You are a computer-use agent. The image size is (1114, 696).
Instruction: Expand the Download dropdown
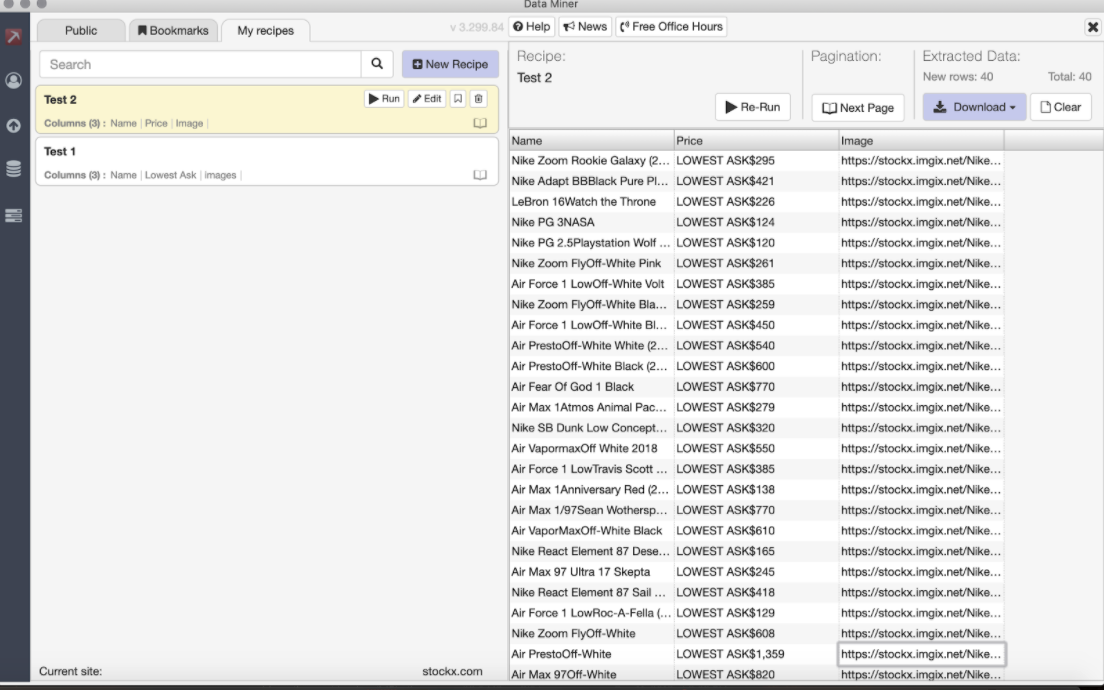(x=973, y=107)
